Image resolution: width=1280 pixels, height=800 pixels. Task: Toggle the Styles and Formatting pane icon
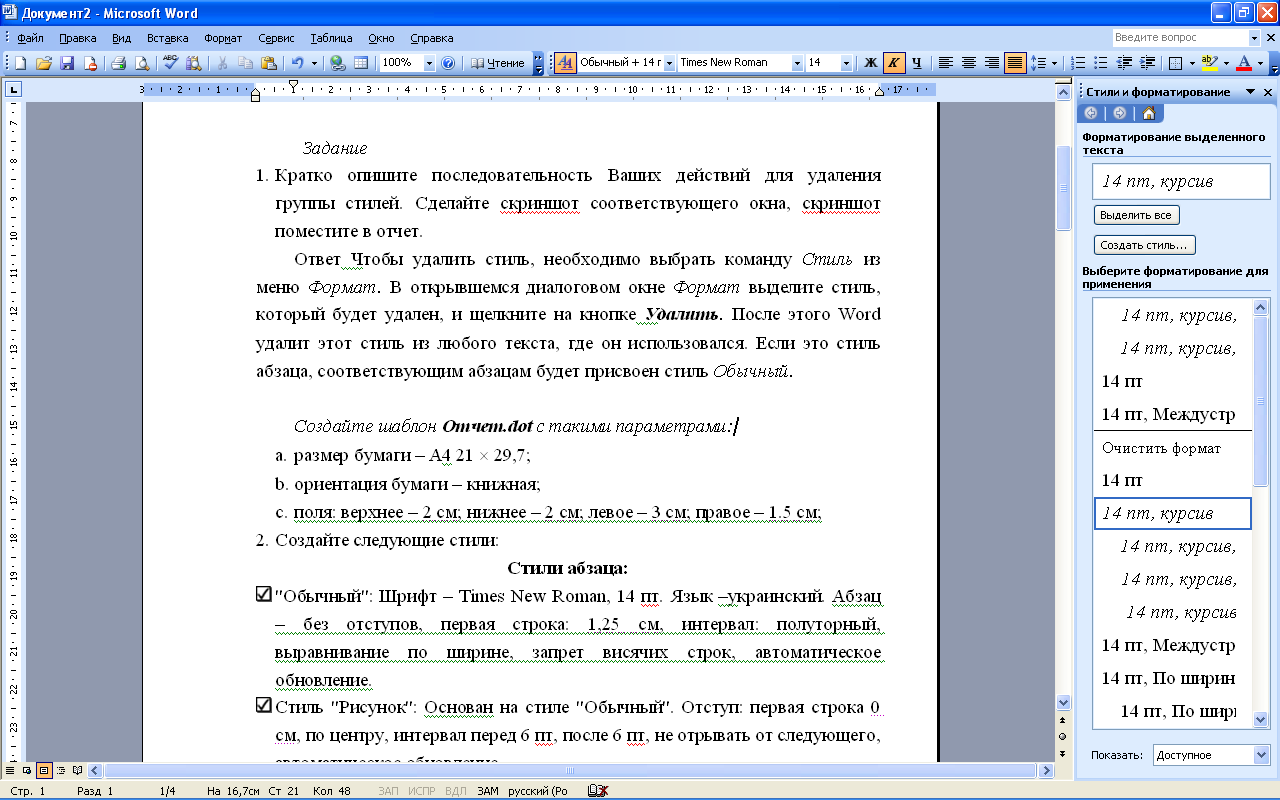pyautogui.click(x=565, y=63)
